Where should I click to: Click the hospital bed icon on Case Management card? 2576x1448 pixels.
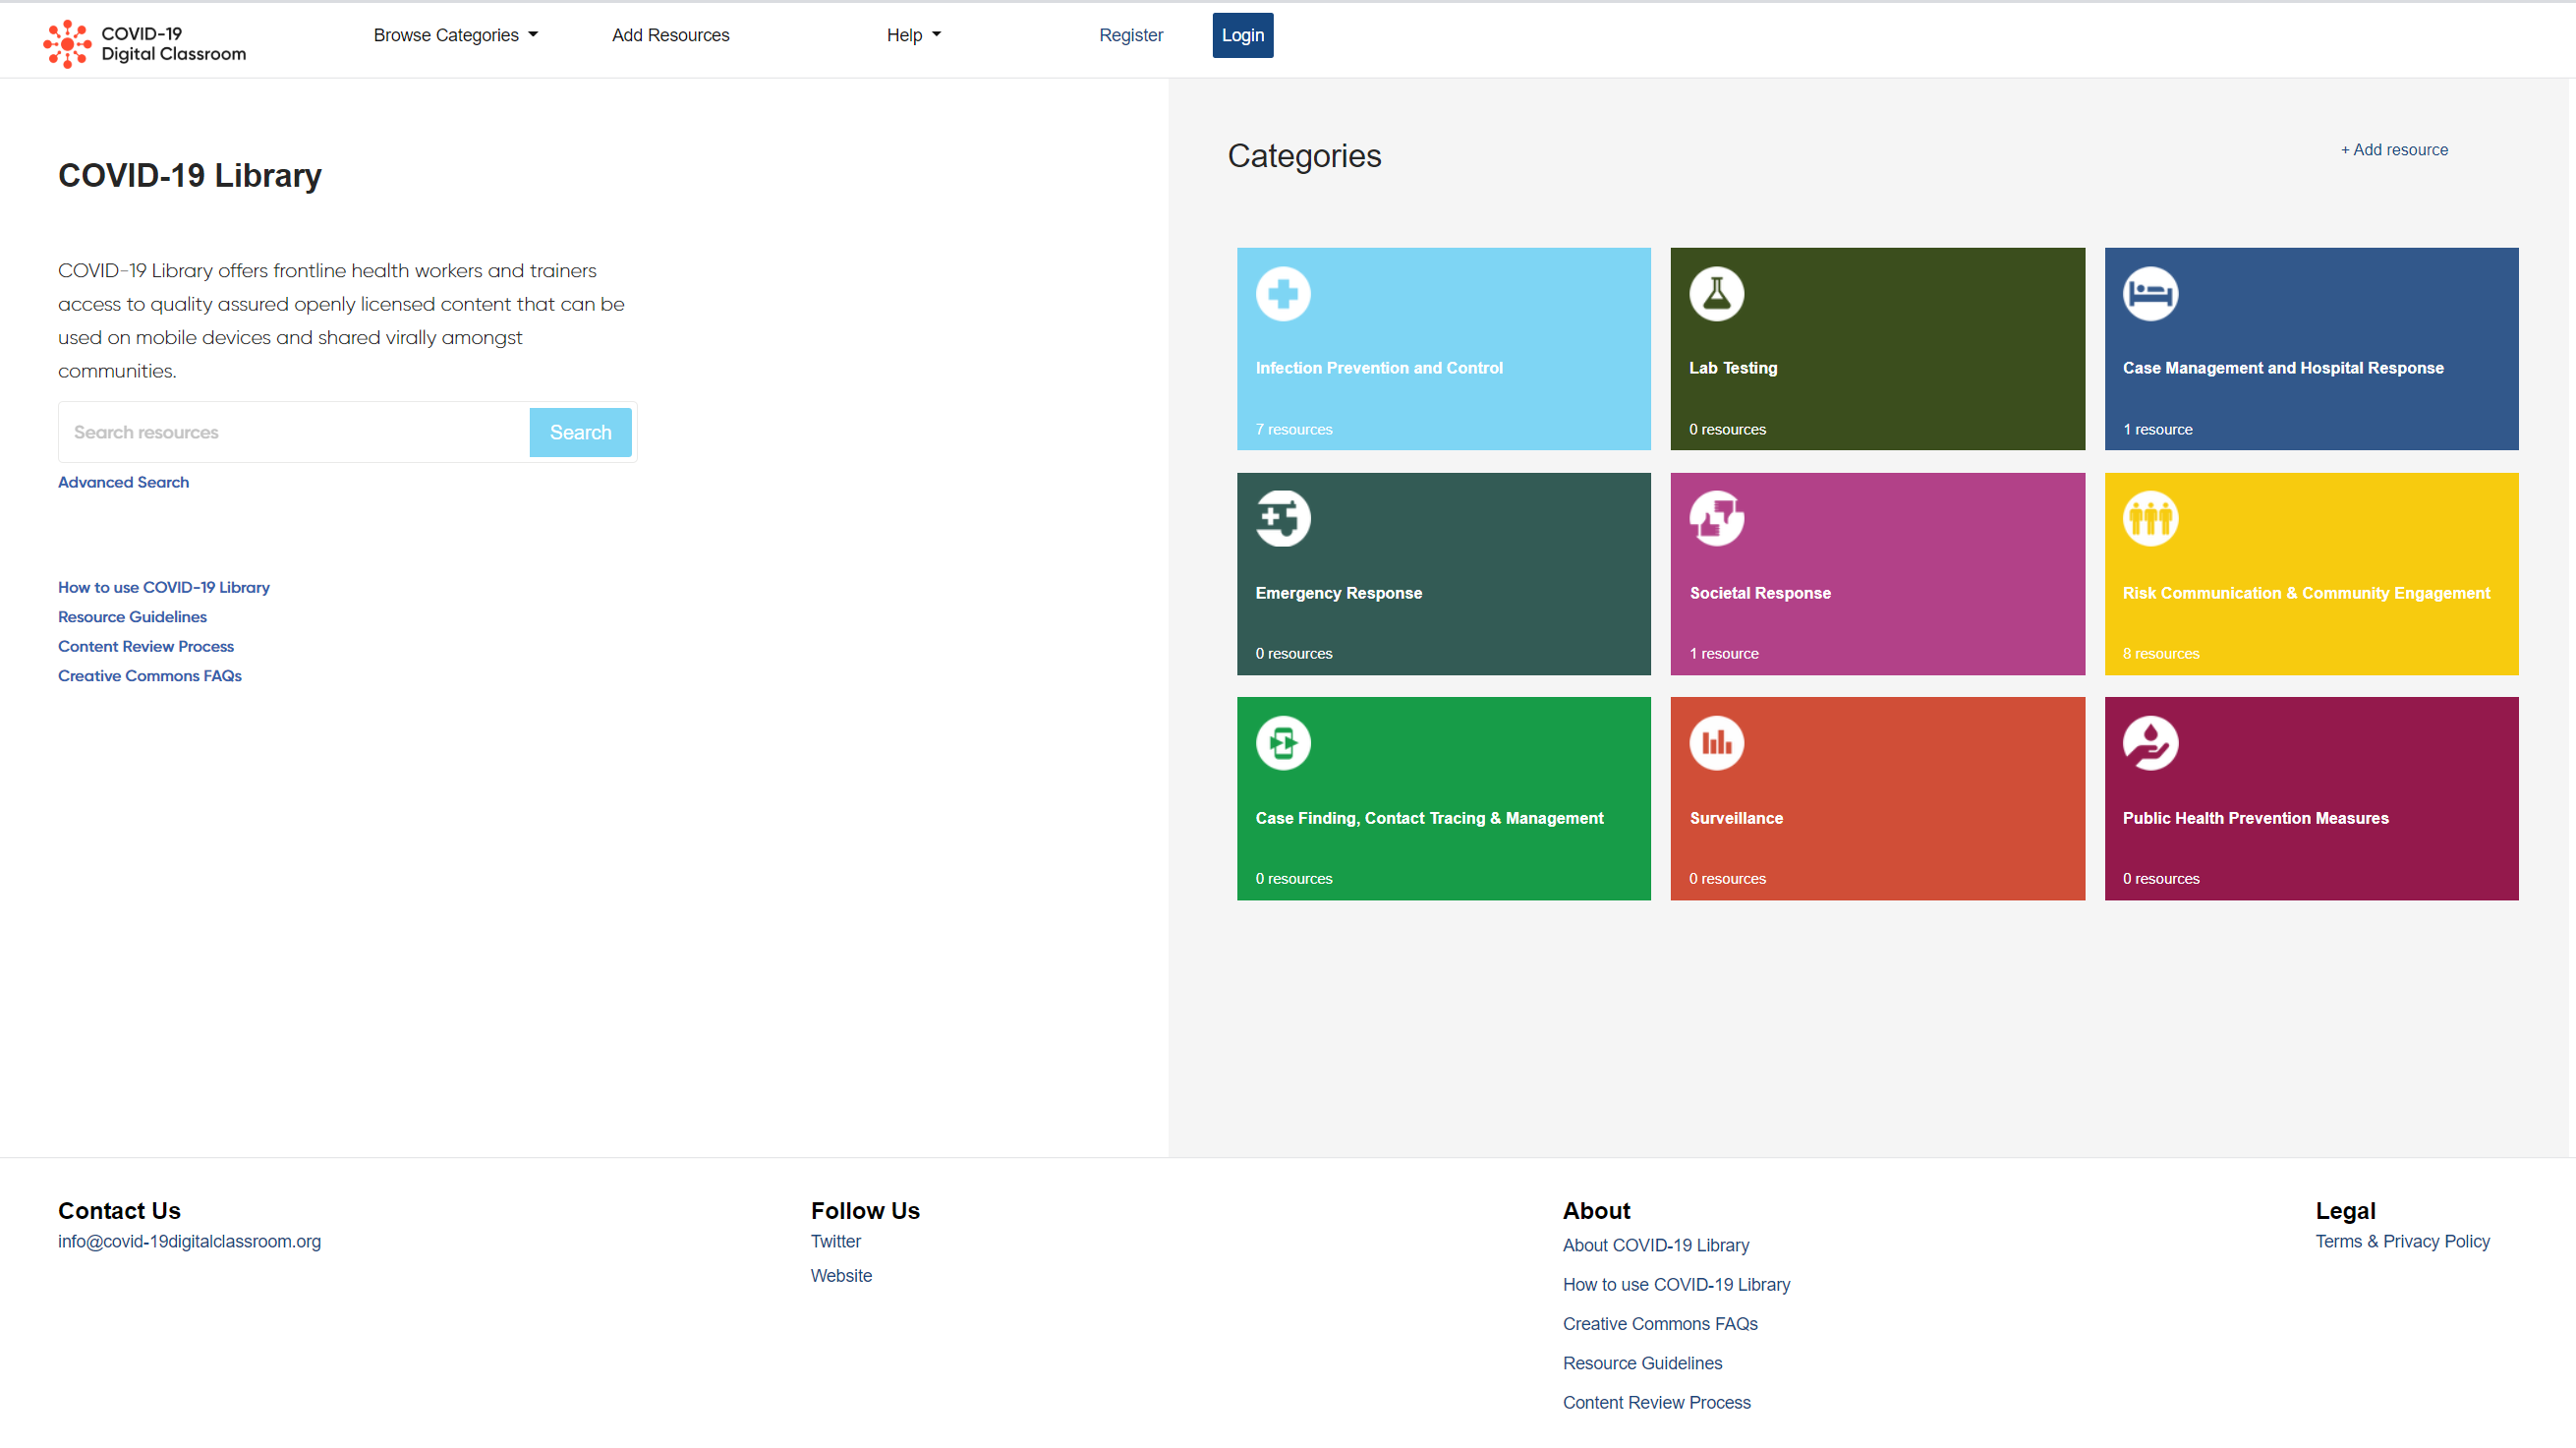2150,294
